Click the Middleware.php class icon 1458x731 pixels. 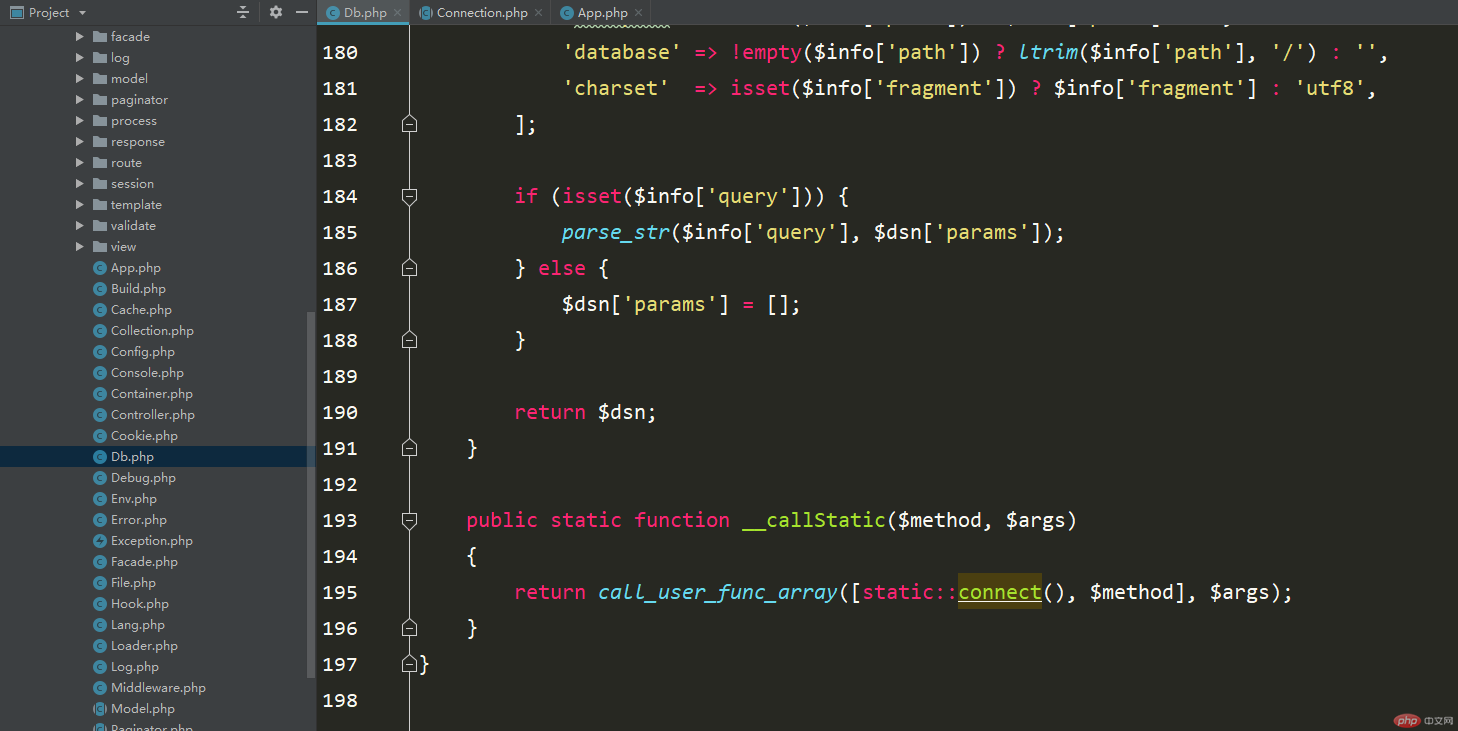pos(100,688)
